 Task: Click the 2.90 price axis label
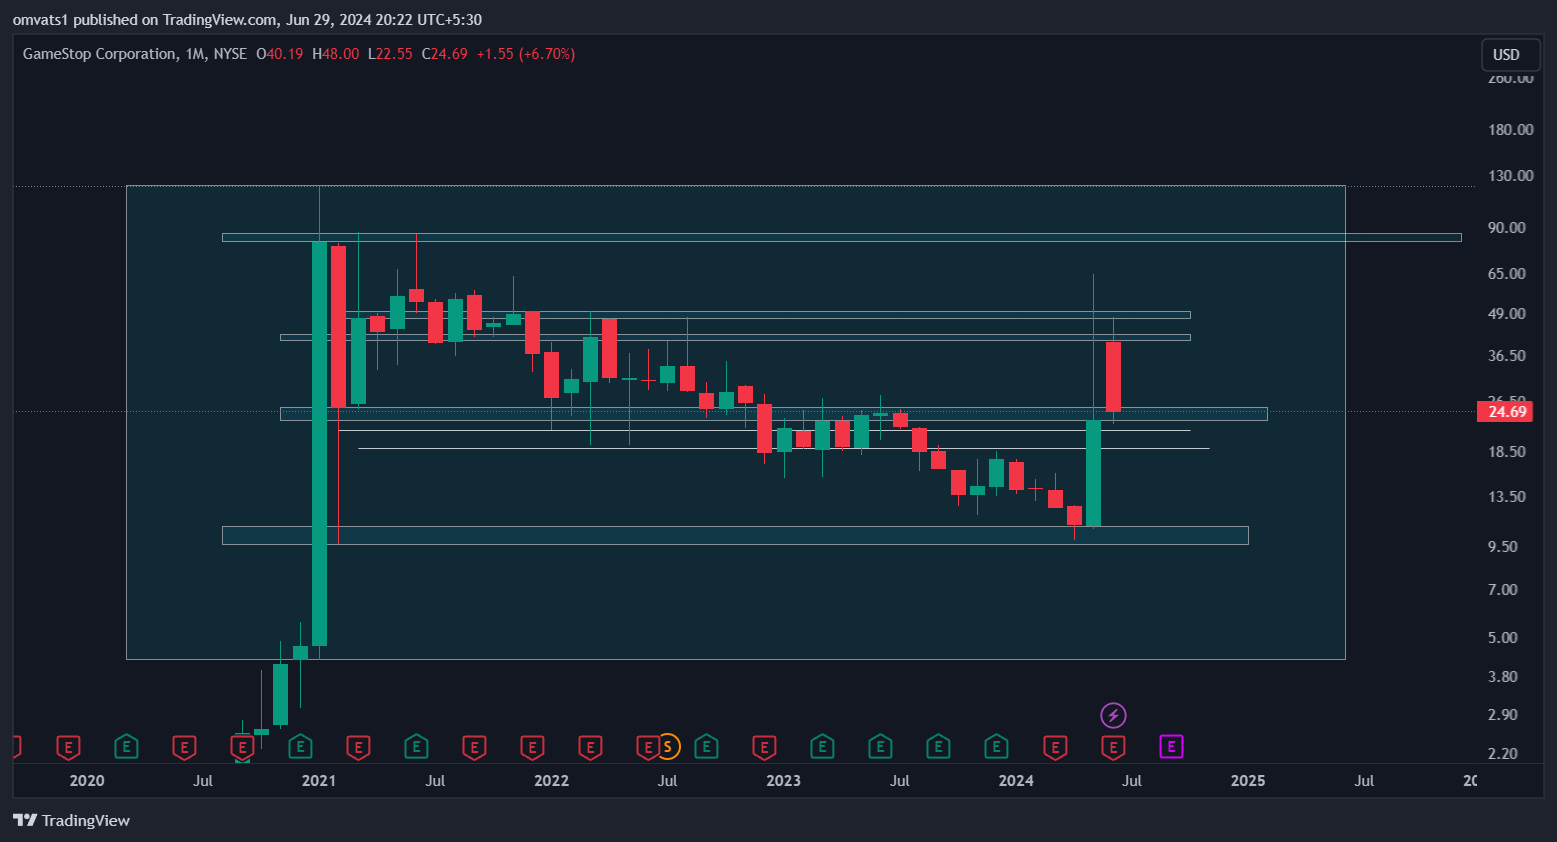(1503, 714)
